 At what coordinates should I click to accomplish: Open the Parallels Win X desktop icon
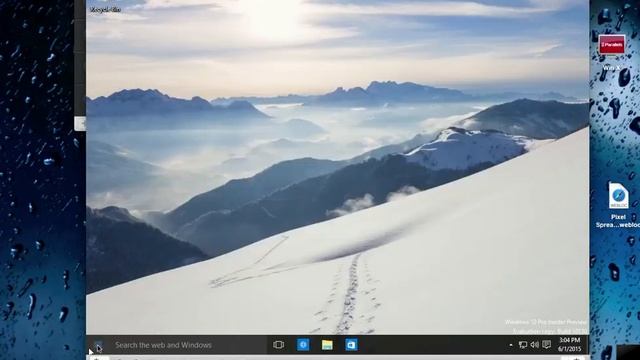[611, 52]
